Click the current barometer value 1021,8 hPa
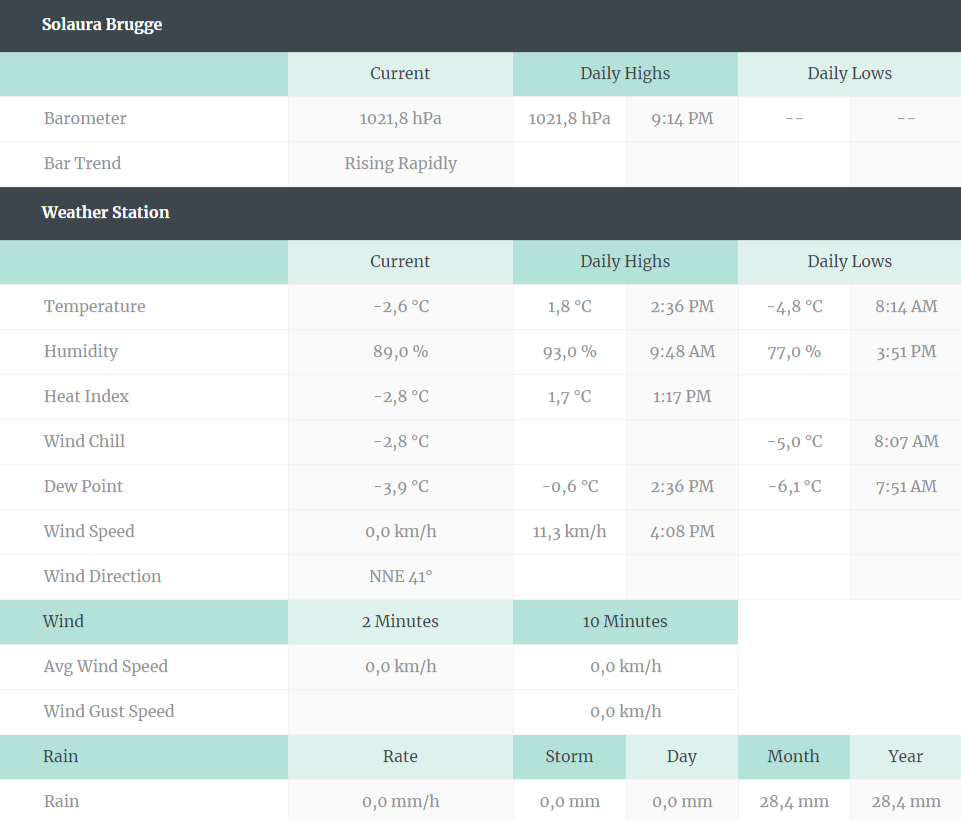This screenshot has width=961, height=820. 400,118
